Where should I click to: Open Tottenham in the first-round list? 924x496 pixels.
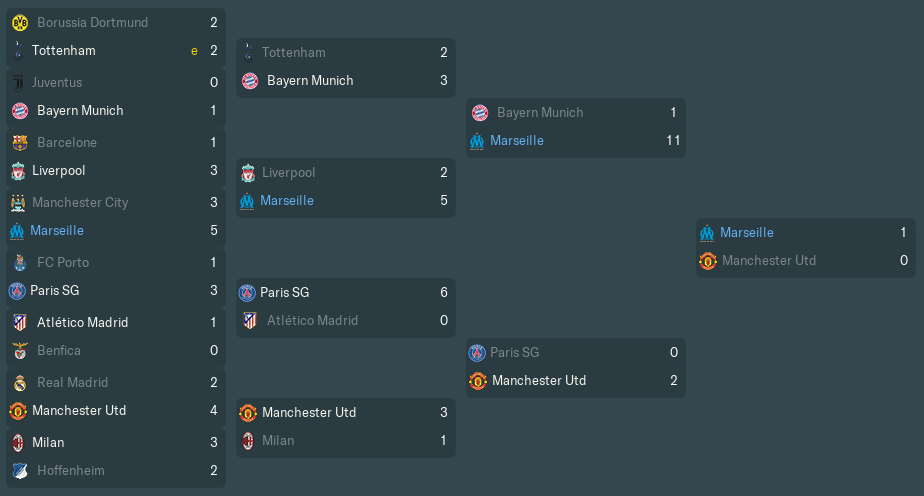coord(64,51)
